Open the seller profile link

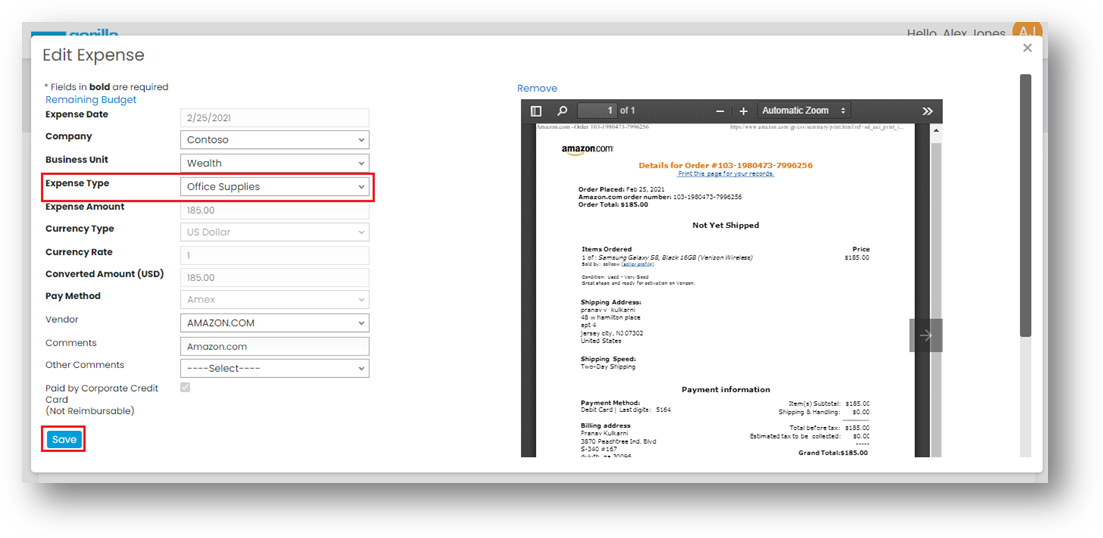(x=638, y=264)
